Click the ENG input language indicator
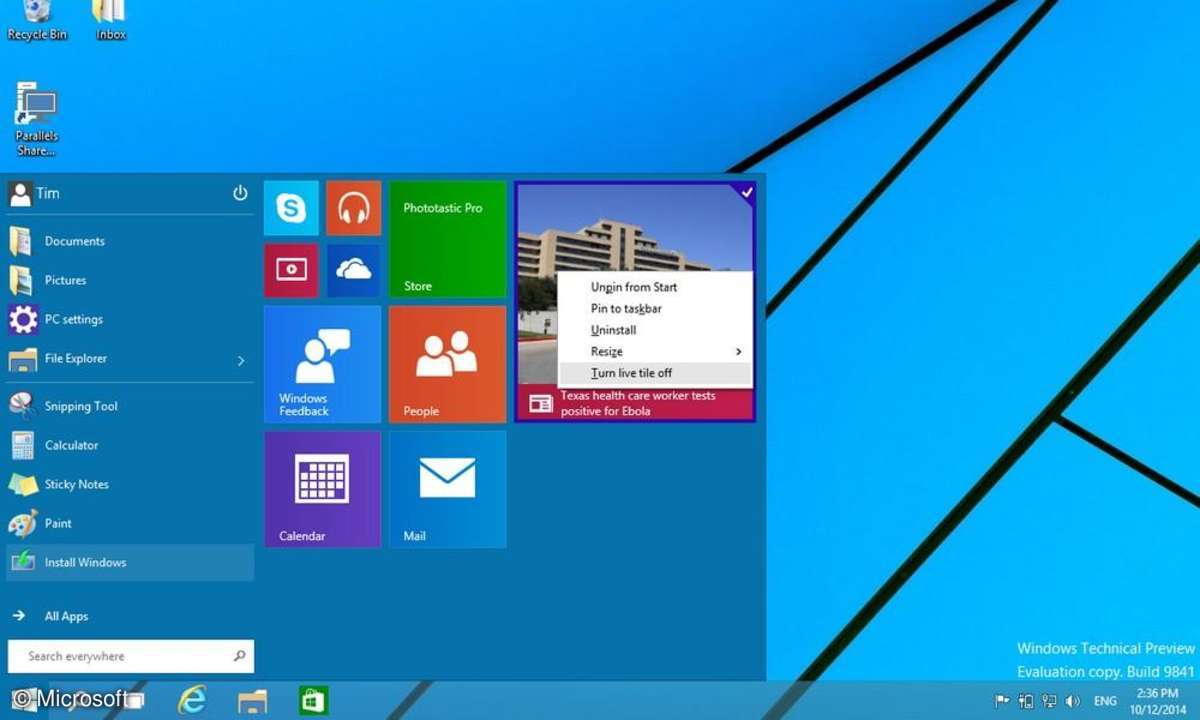1200x720 pixels. point(1105,701)
